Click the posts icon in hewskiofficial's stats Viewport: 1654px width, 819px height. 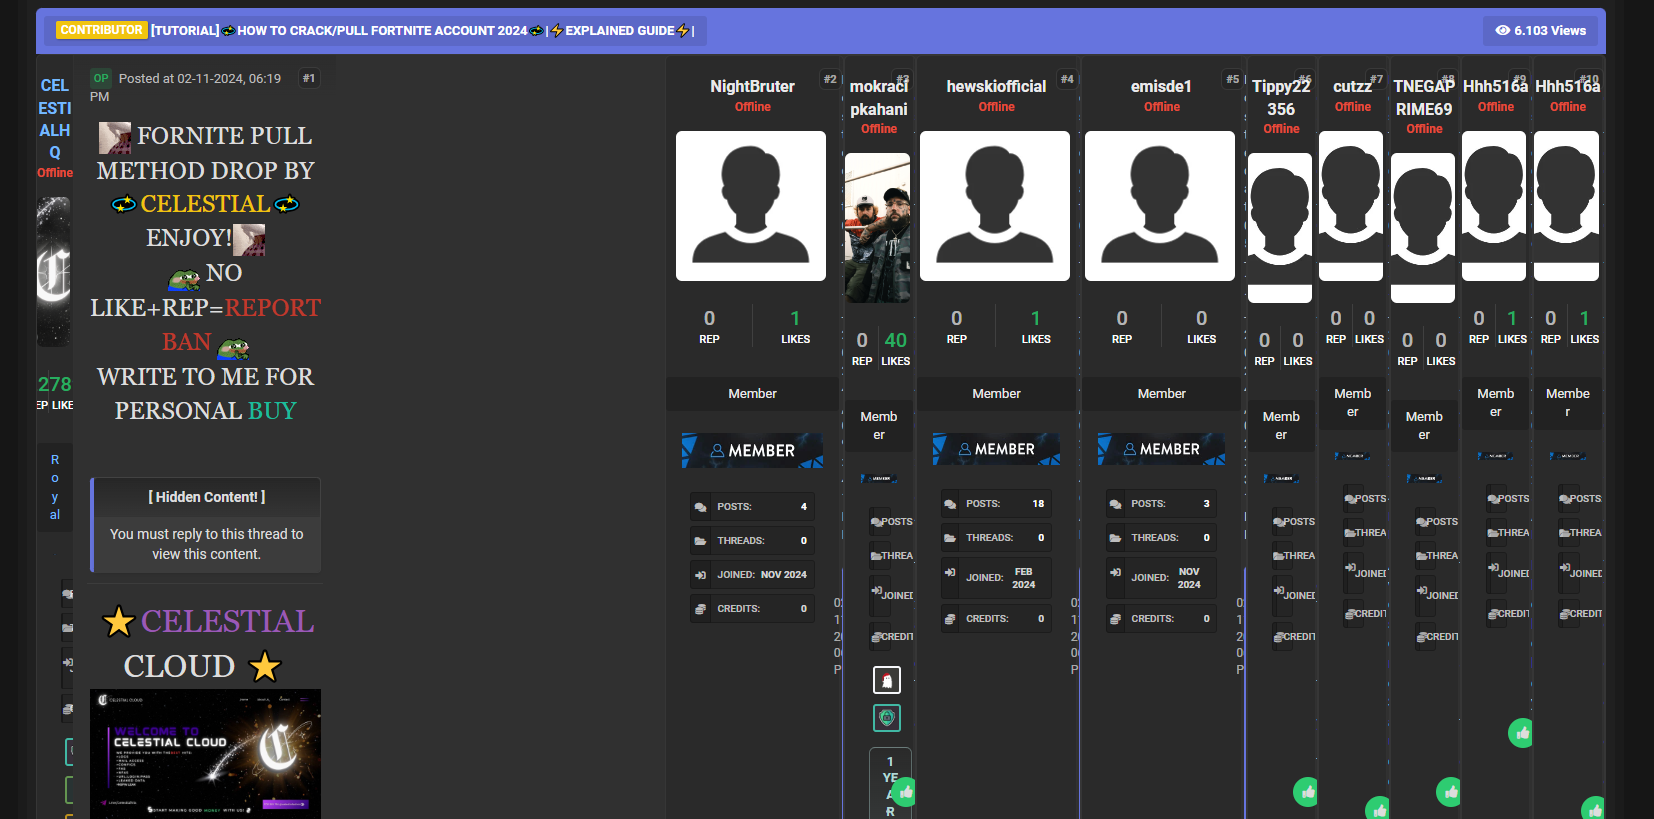(x=950, y=504)
